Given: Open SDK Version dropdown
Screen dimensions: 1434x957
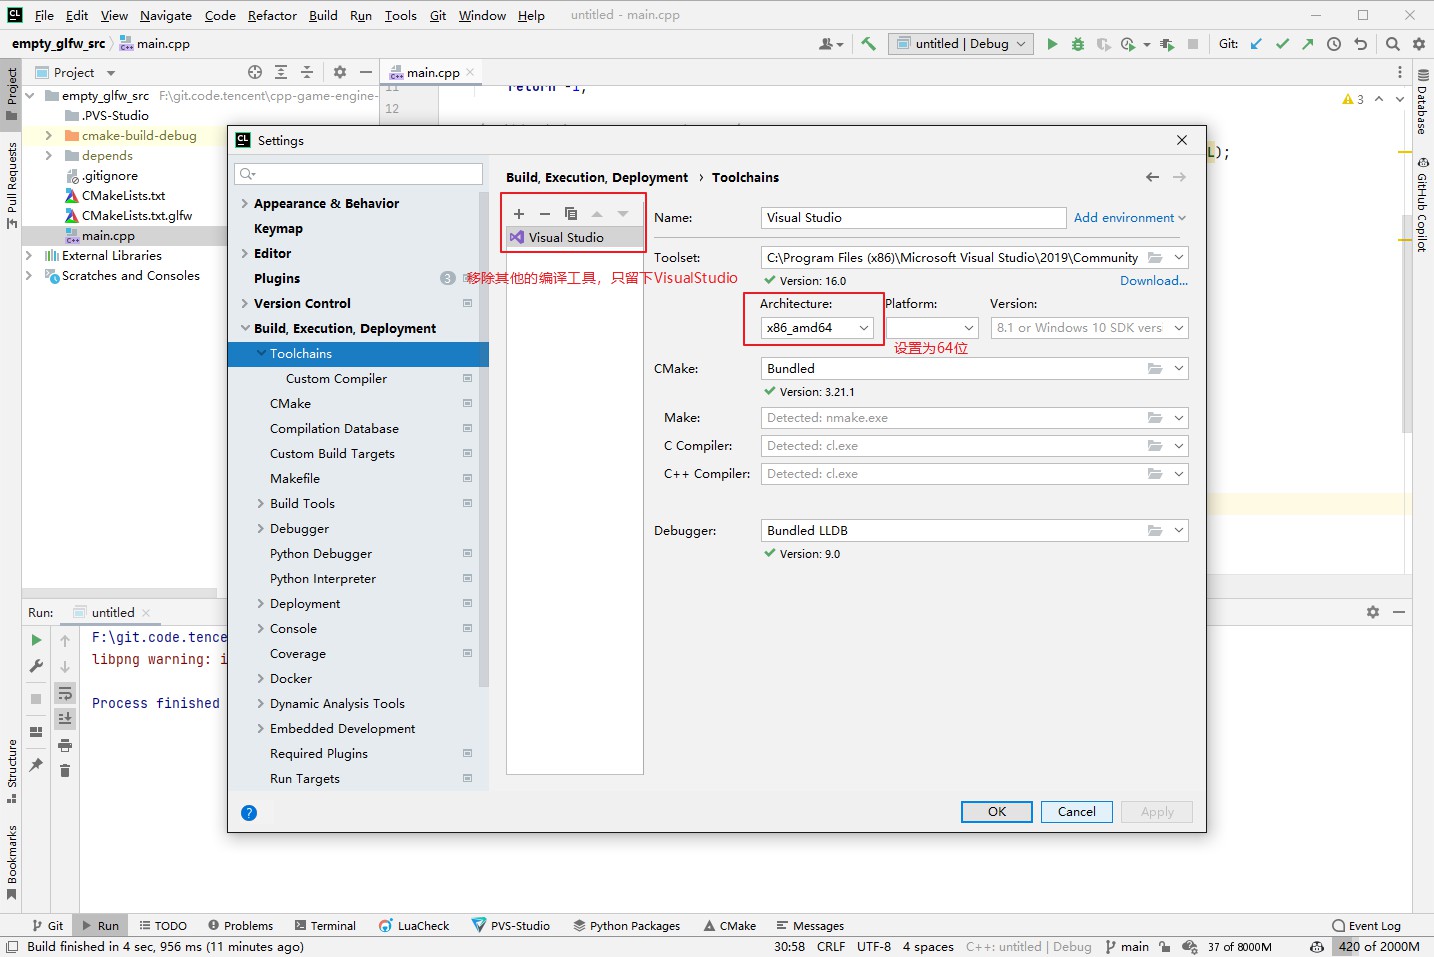Looking at the screenshot, I should tap(1089, 328).
